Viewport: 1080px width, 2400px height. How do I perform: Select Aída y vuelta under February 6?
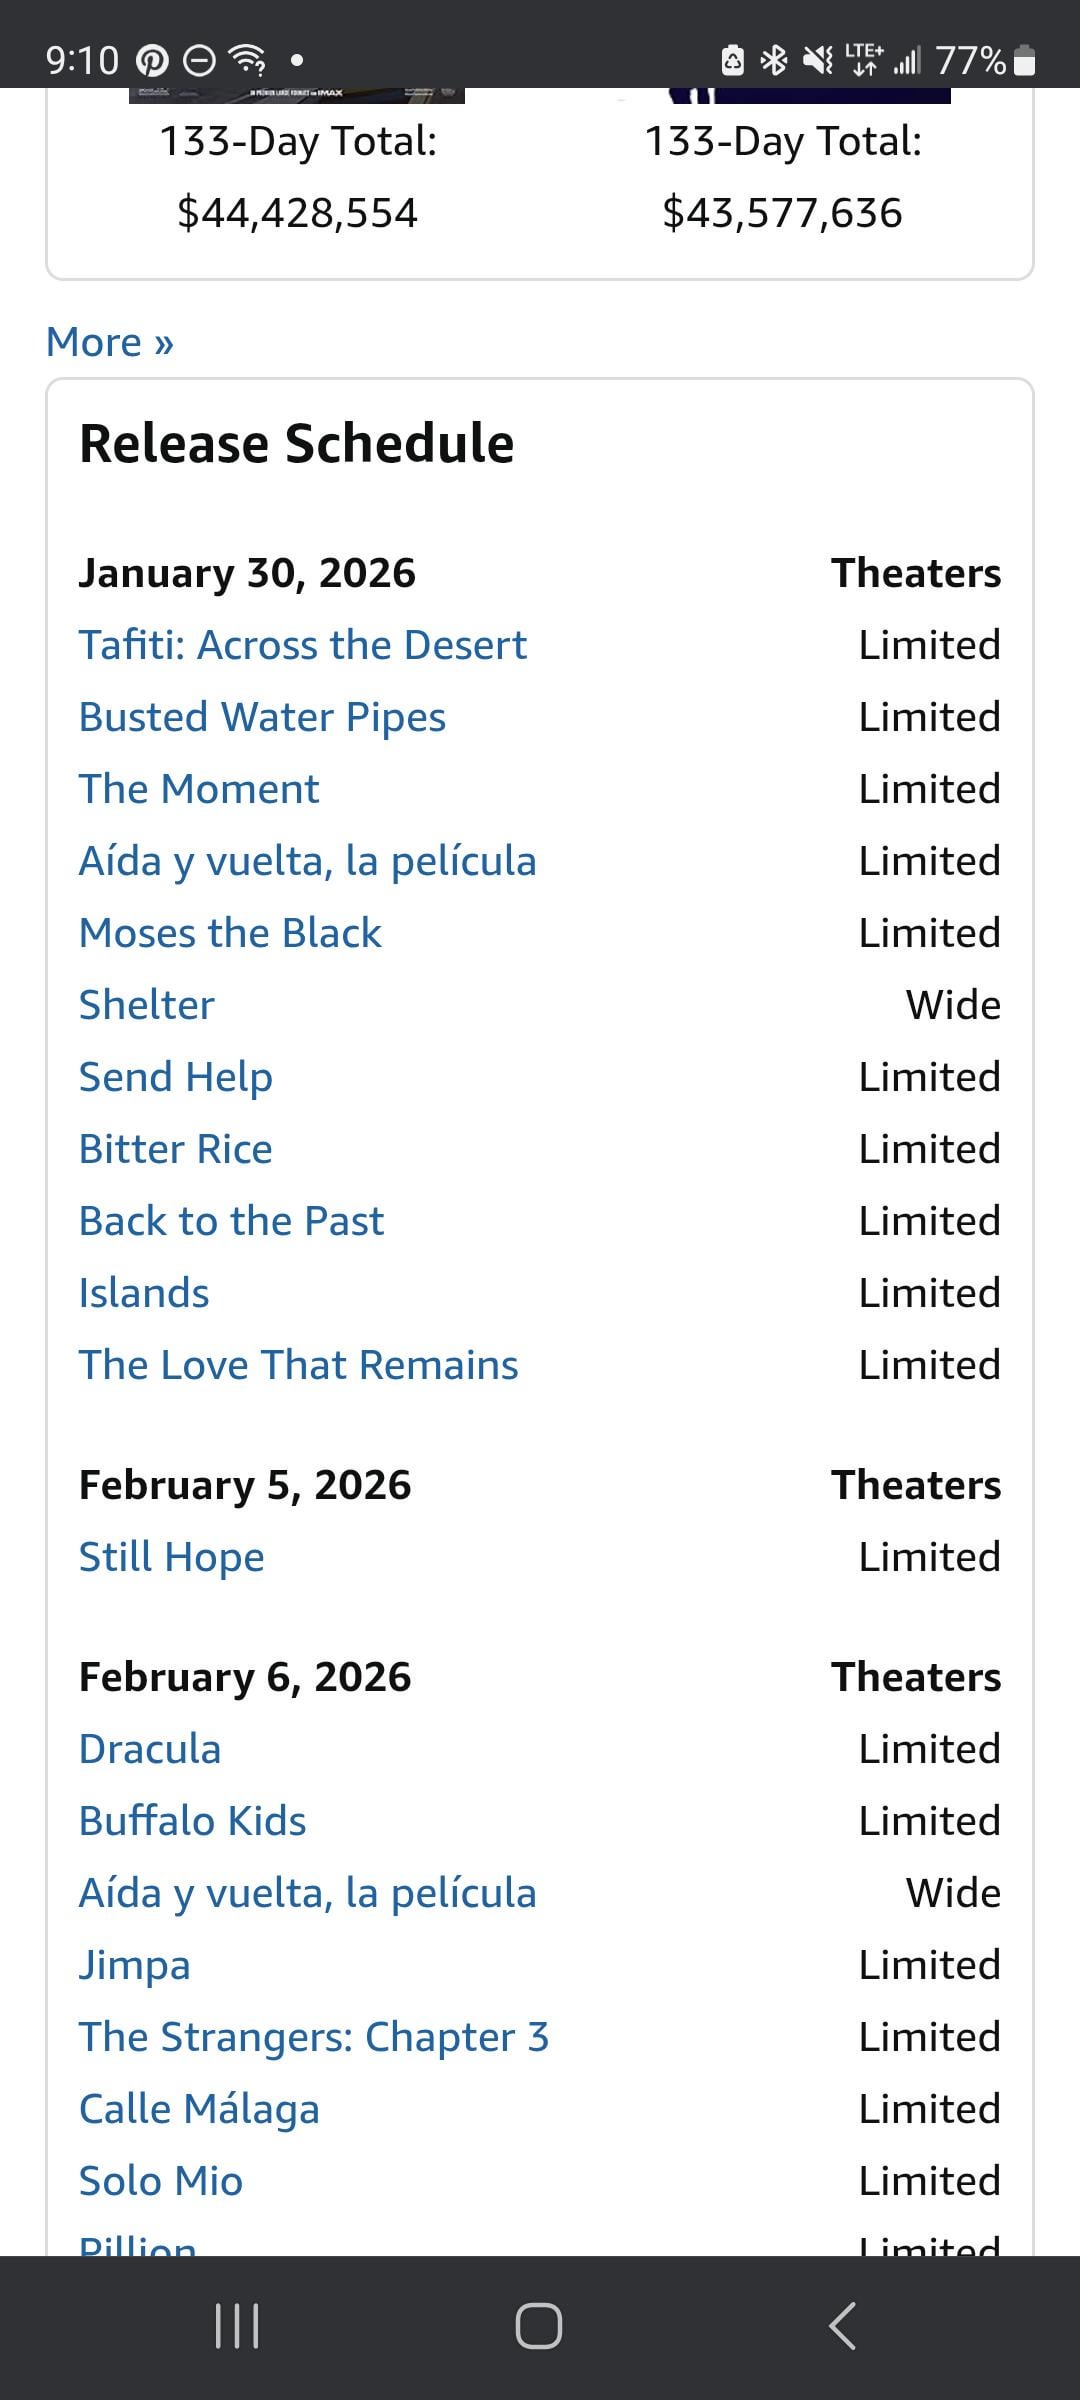coord(308,1893)
